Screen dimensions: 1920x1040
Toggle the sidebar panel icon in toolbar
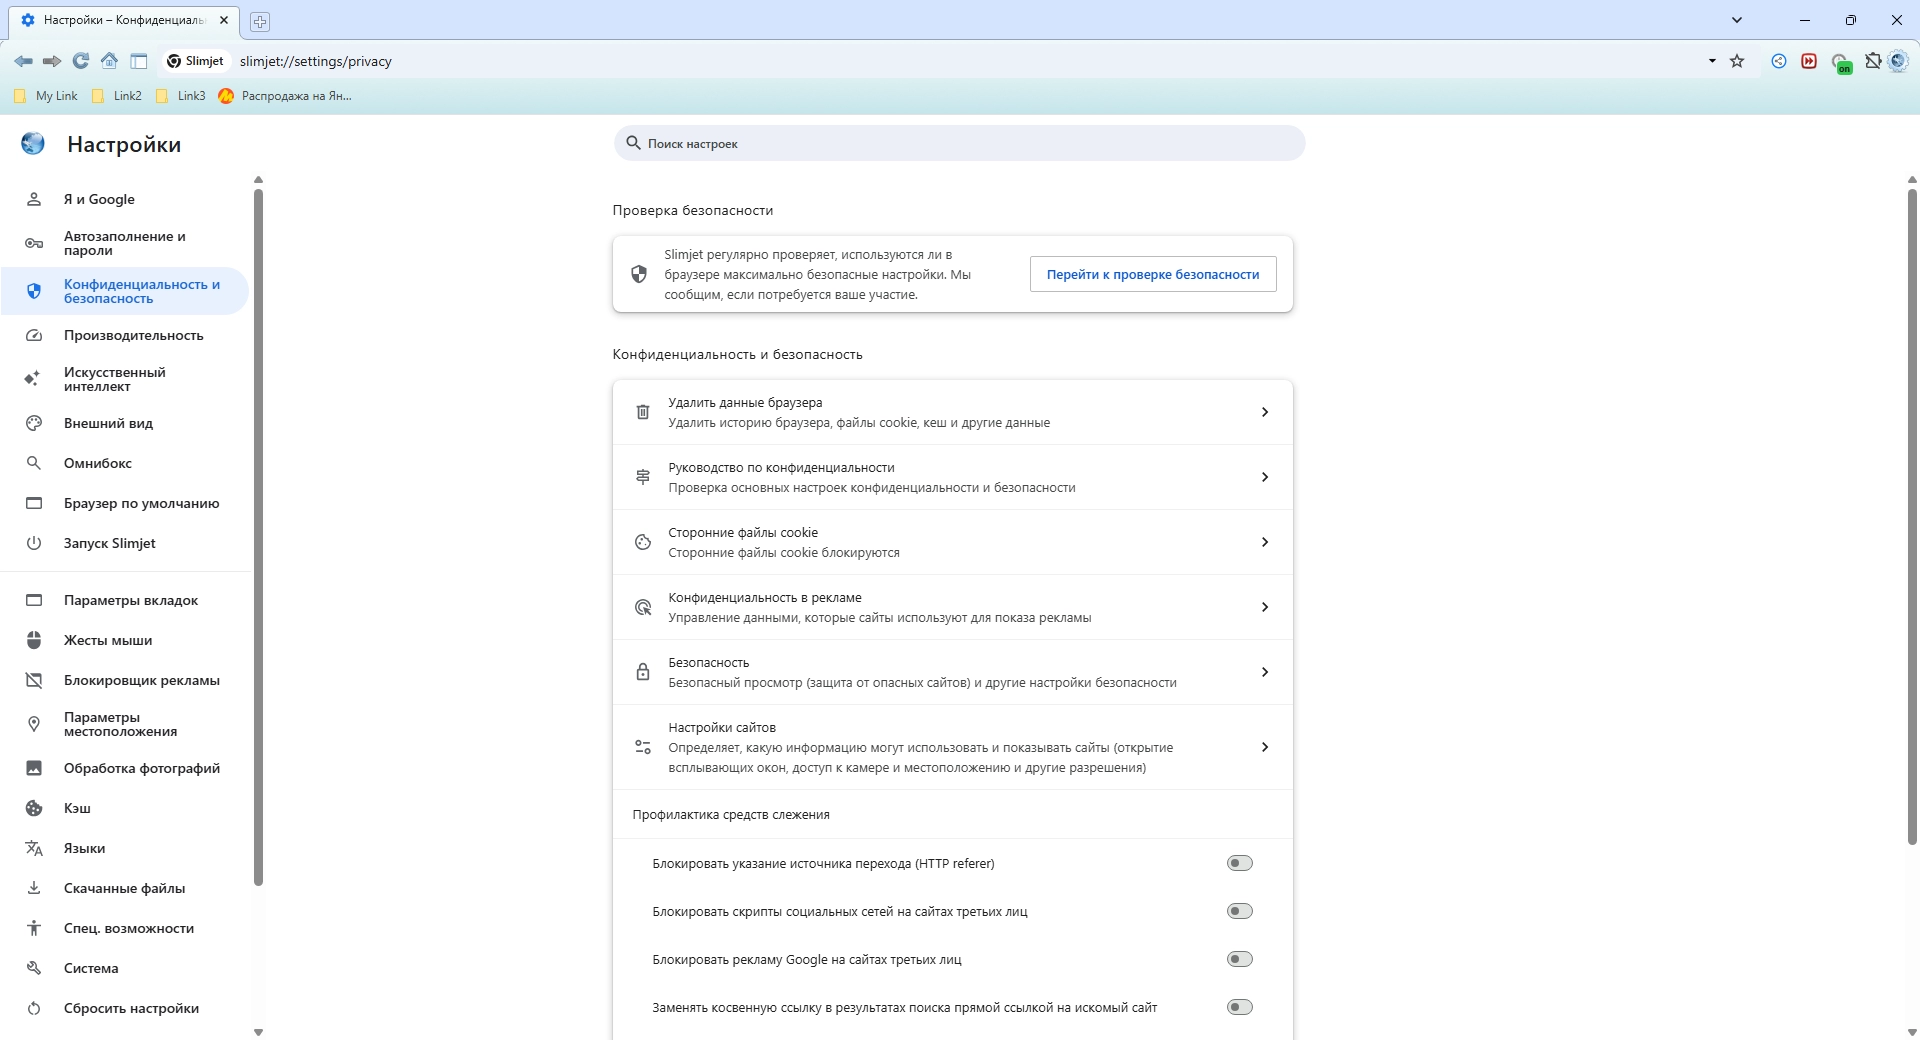coord(139,61)
